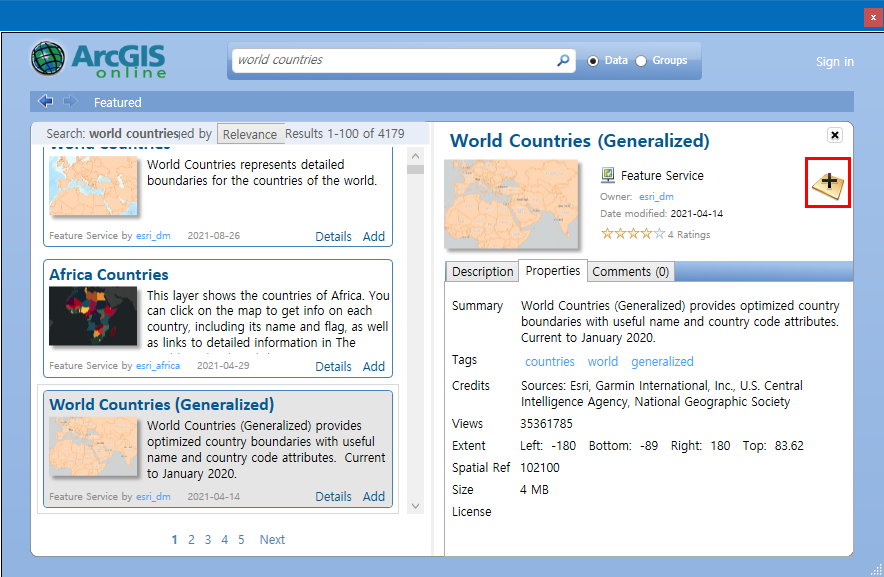Go to results page 4
The height and width of the screenshot is (577, 884).
tap(224, 540)
